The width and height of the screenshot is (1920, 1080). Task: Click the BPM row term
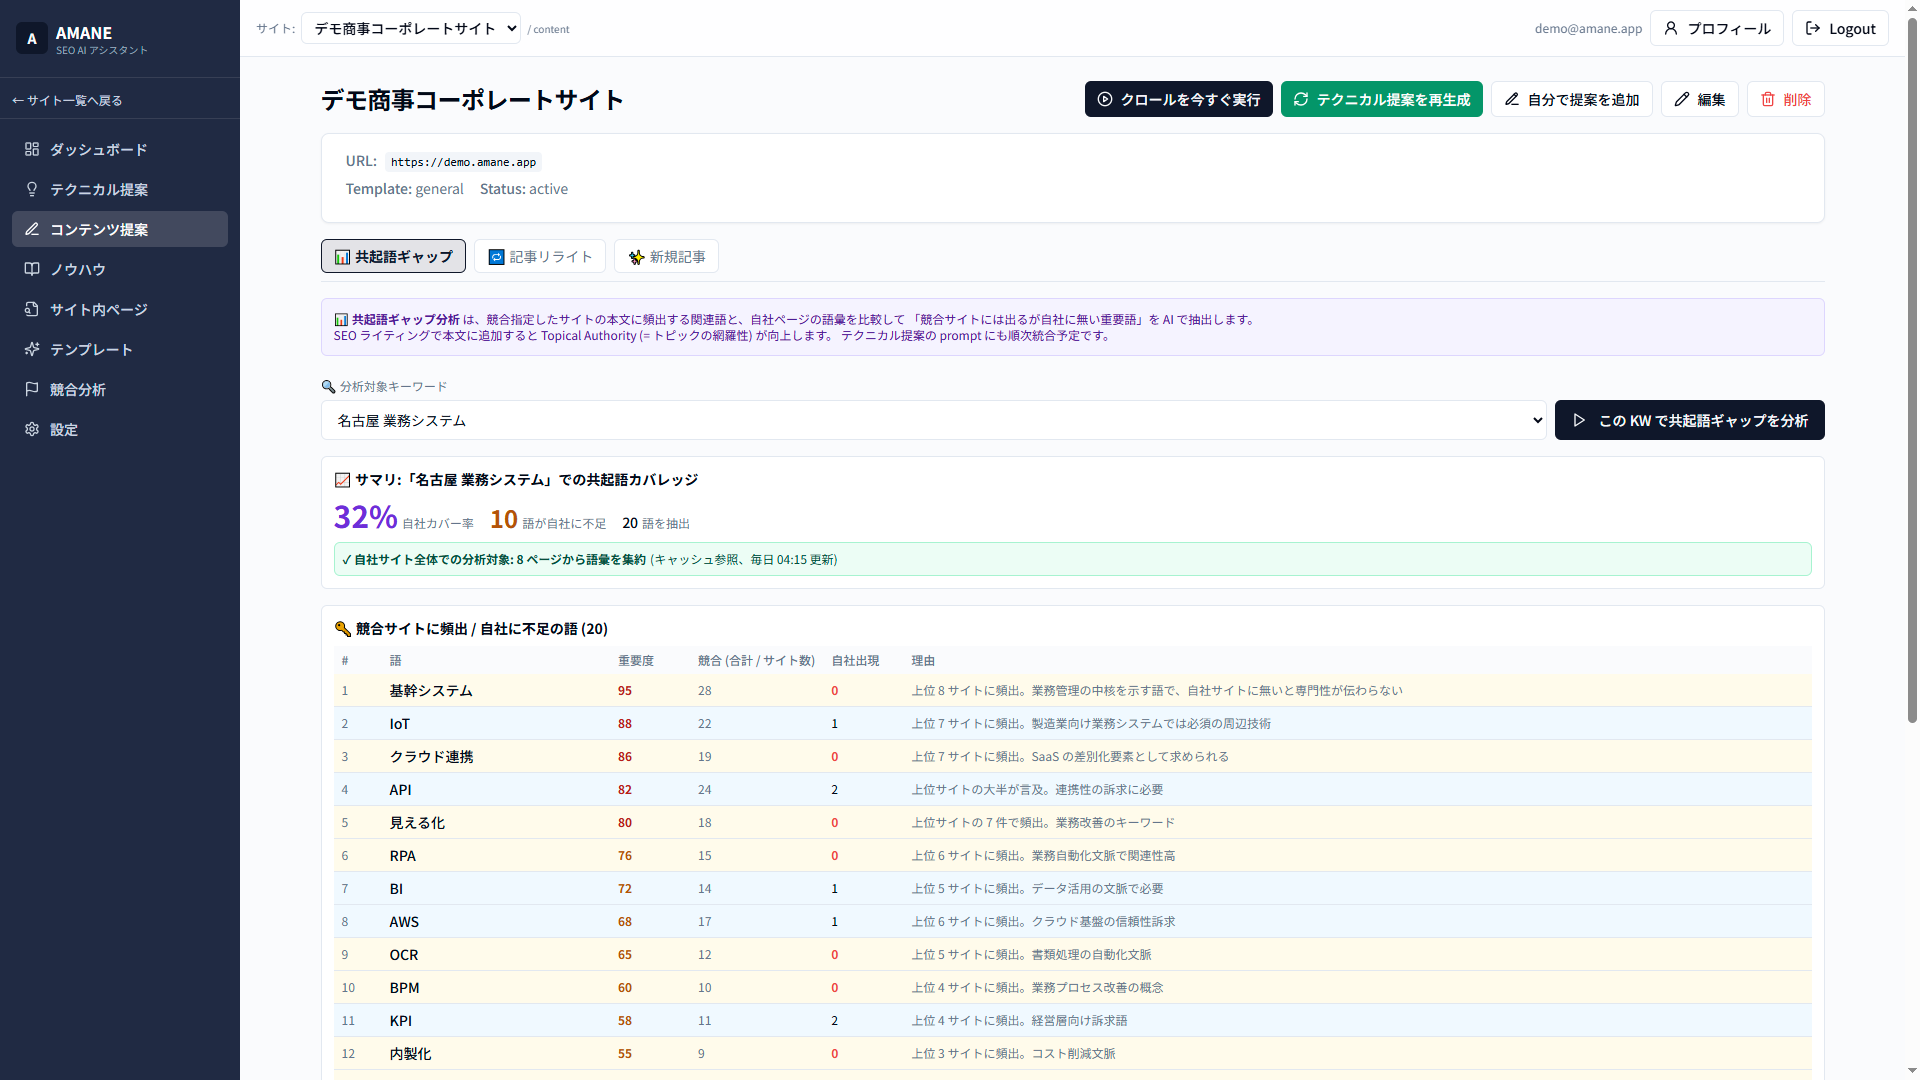[404, 988]
